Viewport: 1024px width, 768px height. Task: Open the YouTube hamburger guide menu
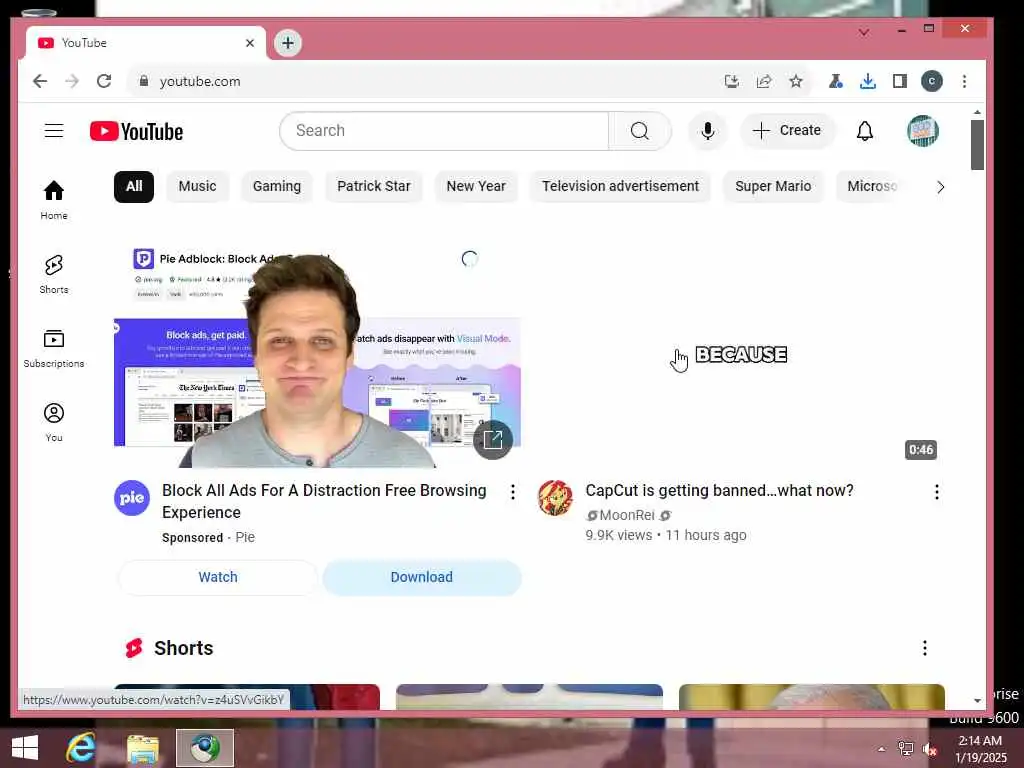coord(54,131)
